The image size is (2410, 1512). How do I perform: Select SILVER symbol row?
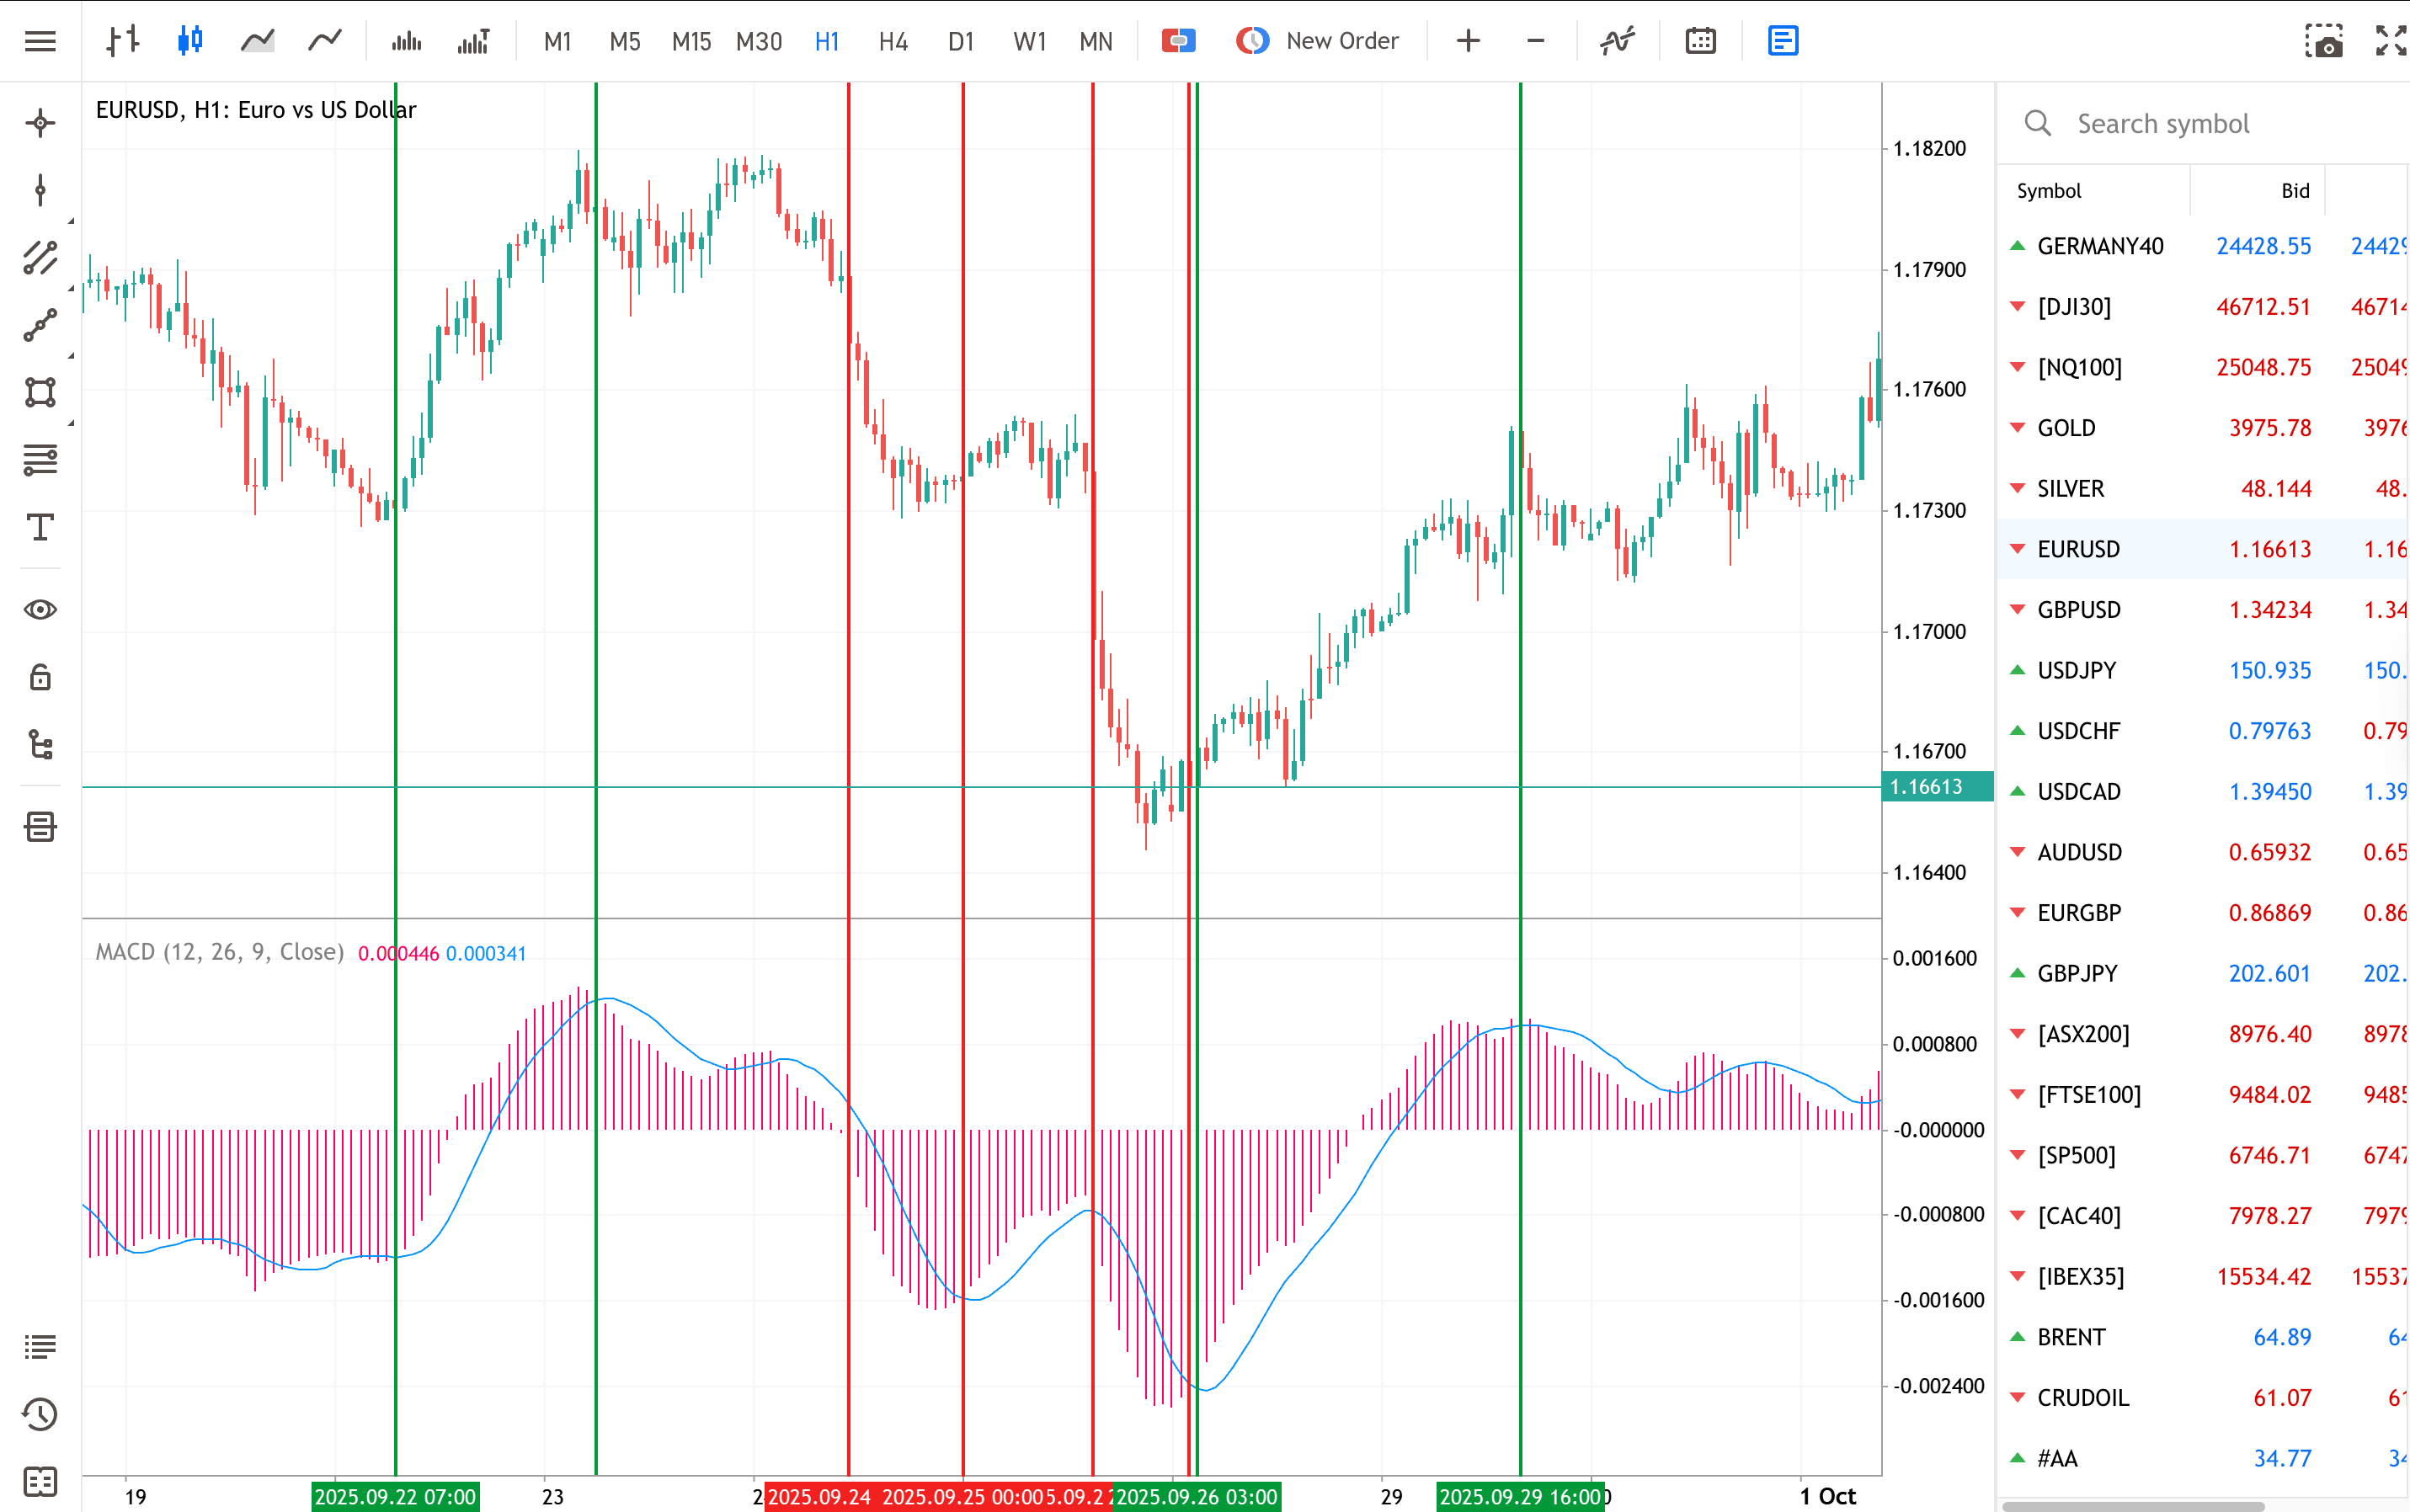click(2204, 489)
